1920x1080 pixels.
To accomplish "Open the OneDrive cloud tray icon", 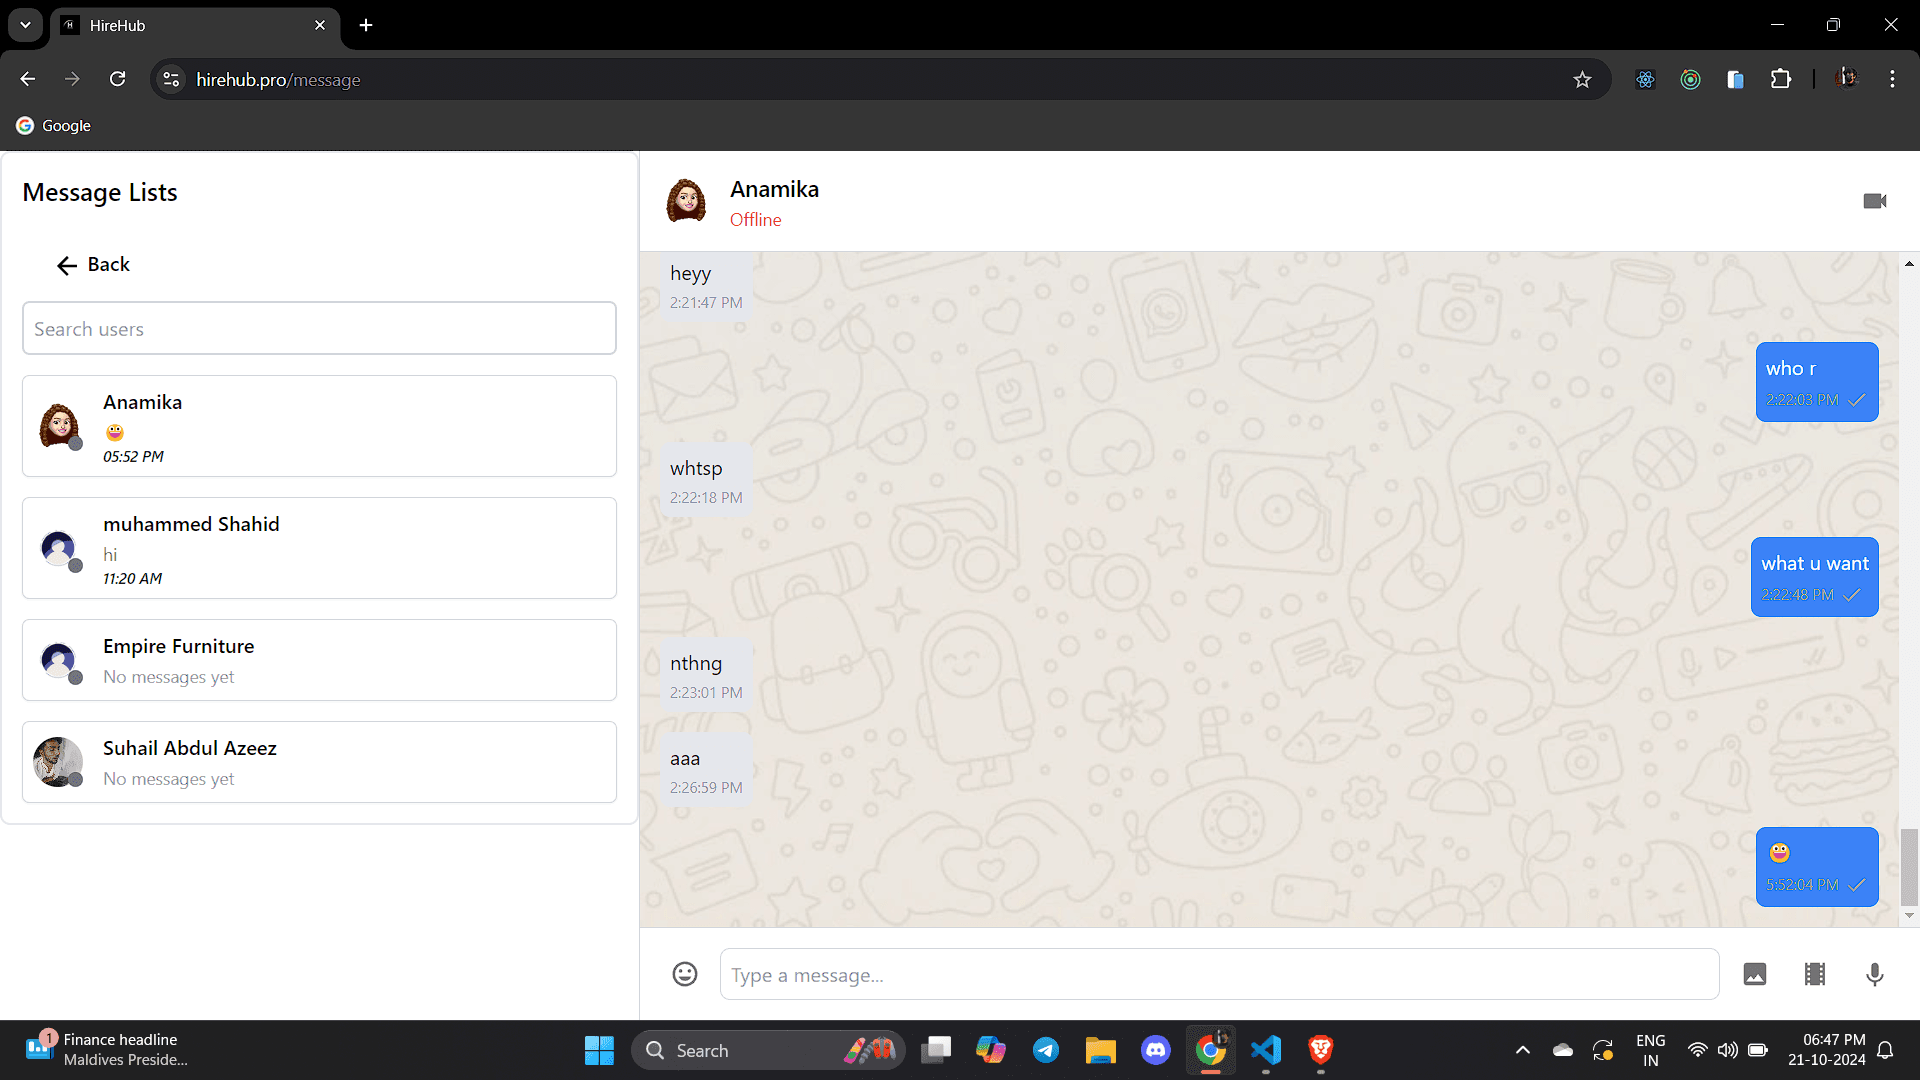I will 1562,1050.
